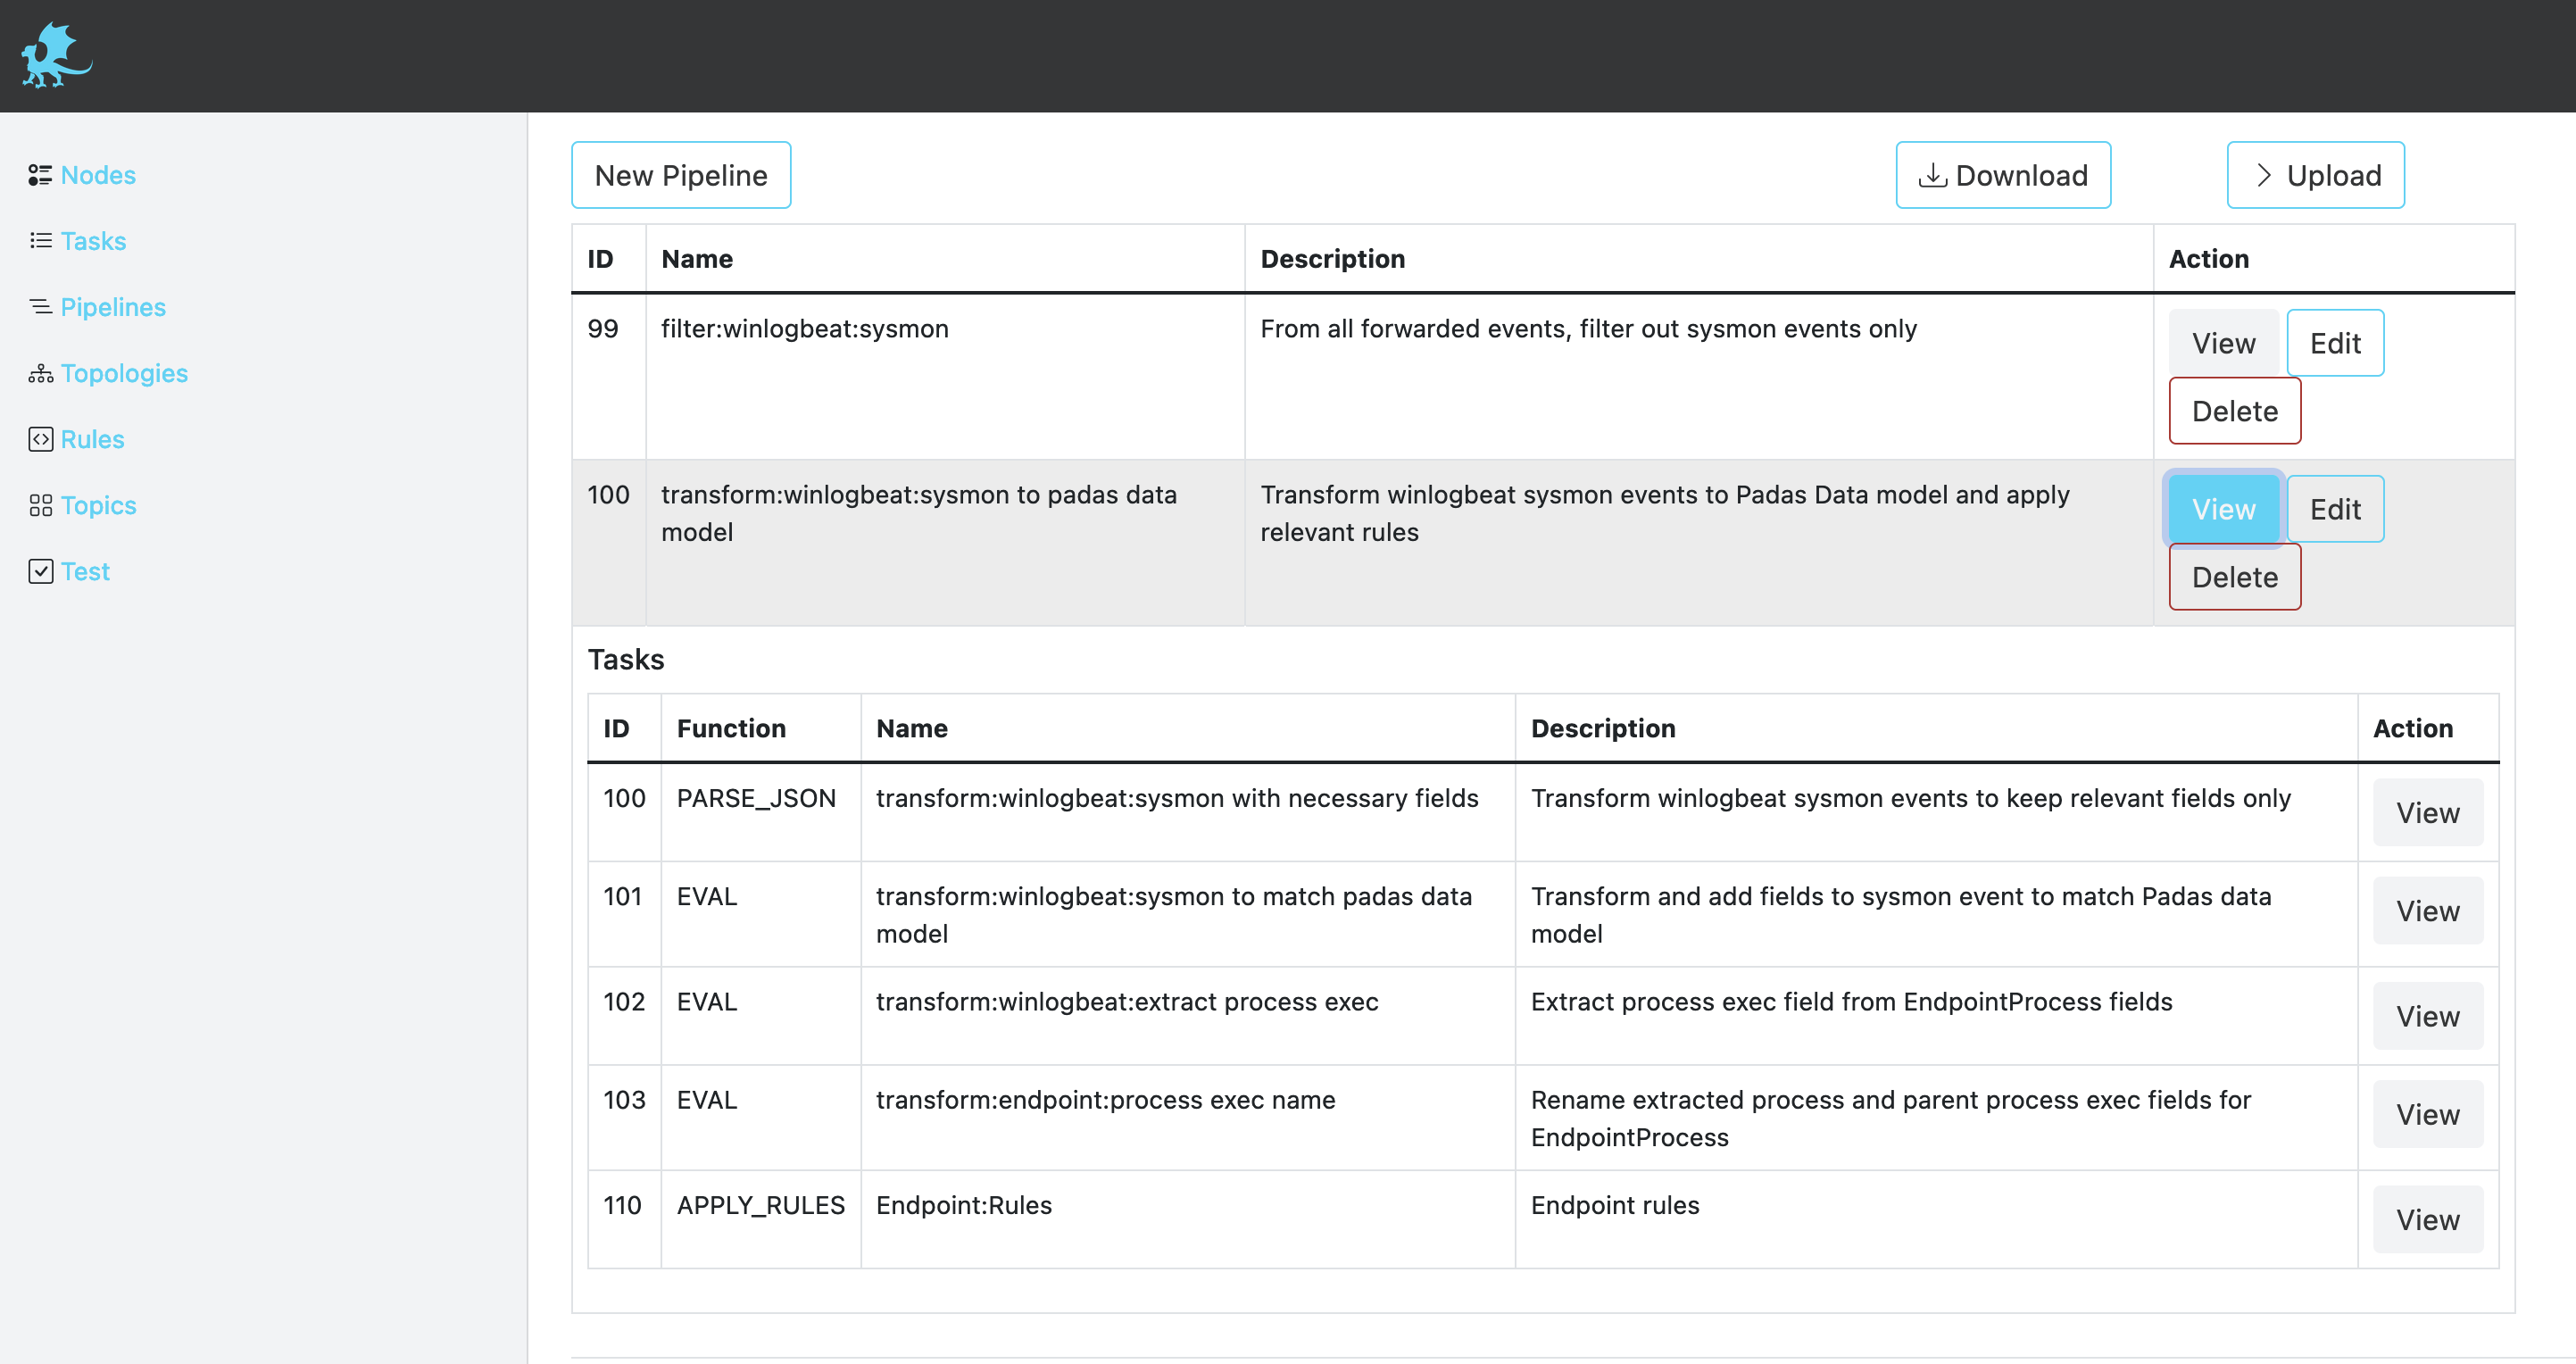The width and height of the screenshot is (2576, 1364).
Task: Go to the Topologies page
Action: tap(124, 373)
